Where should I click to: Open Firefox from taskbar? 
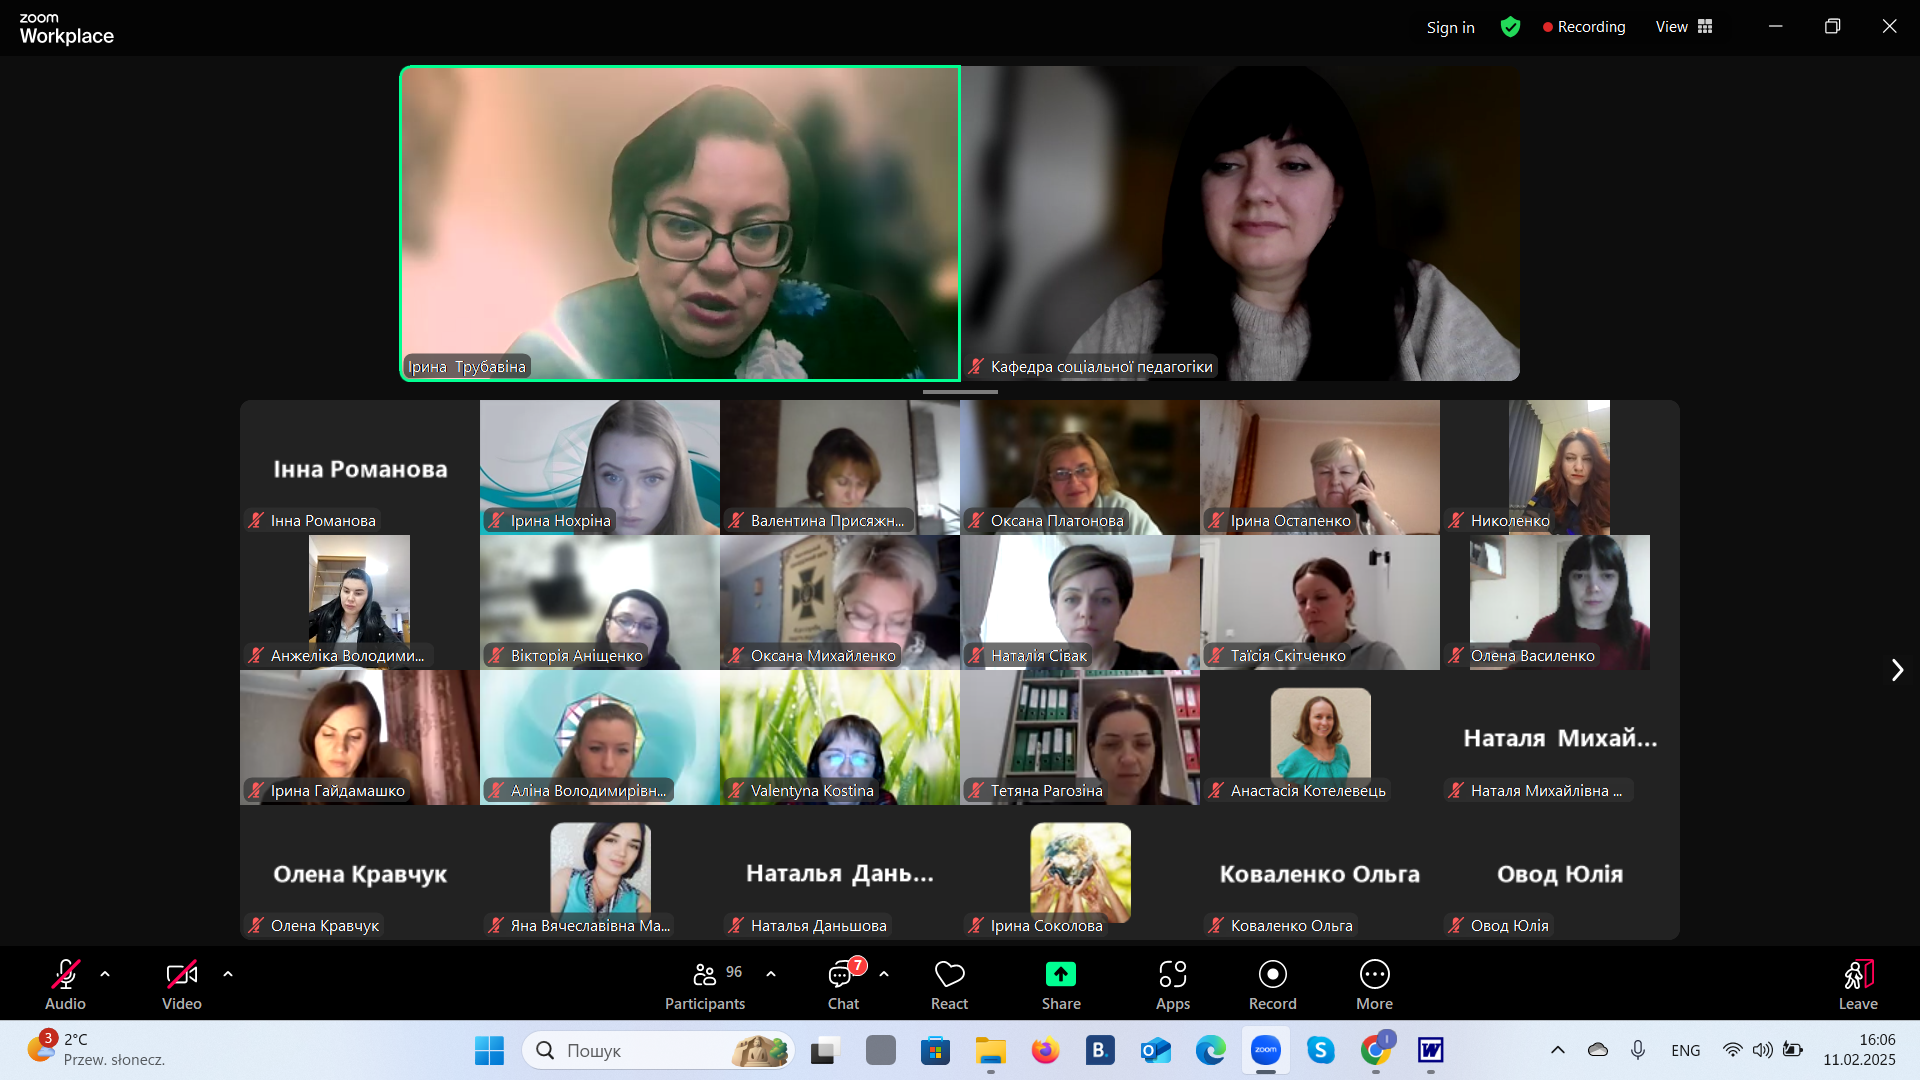click(x=1045, y=1050)
